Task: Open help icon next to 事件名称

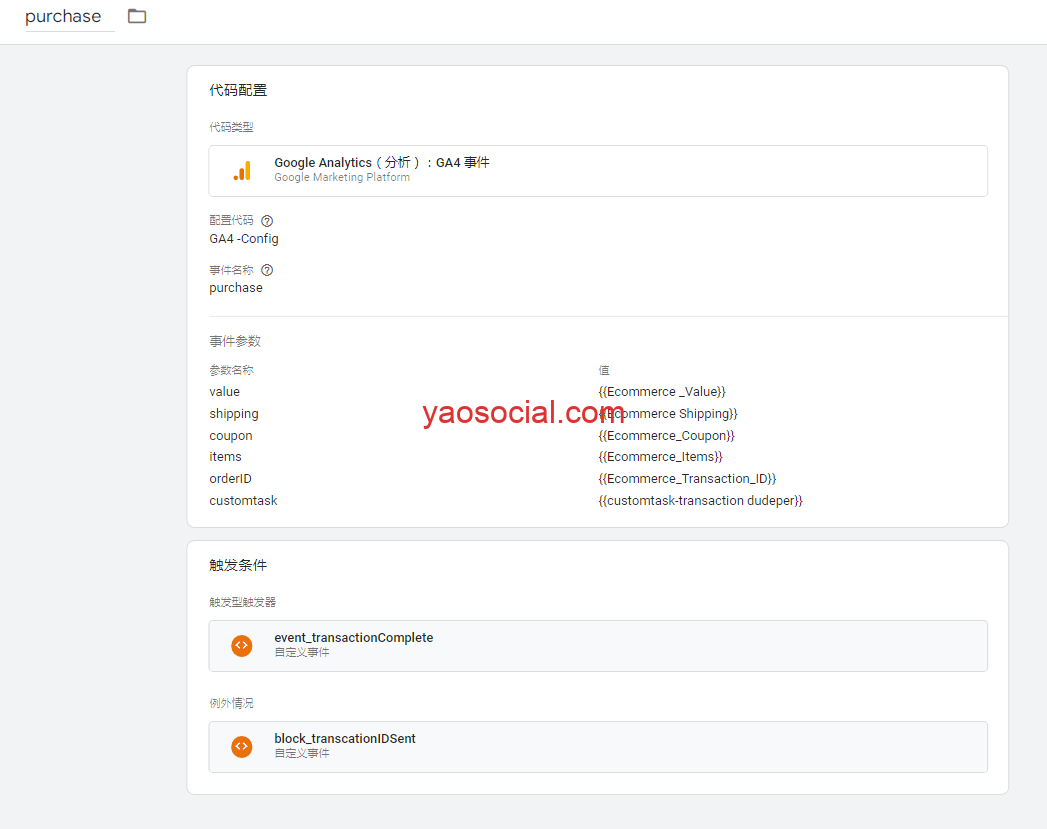Action: (267, 270)
